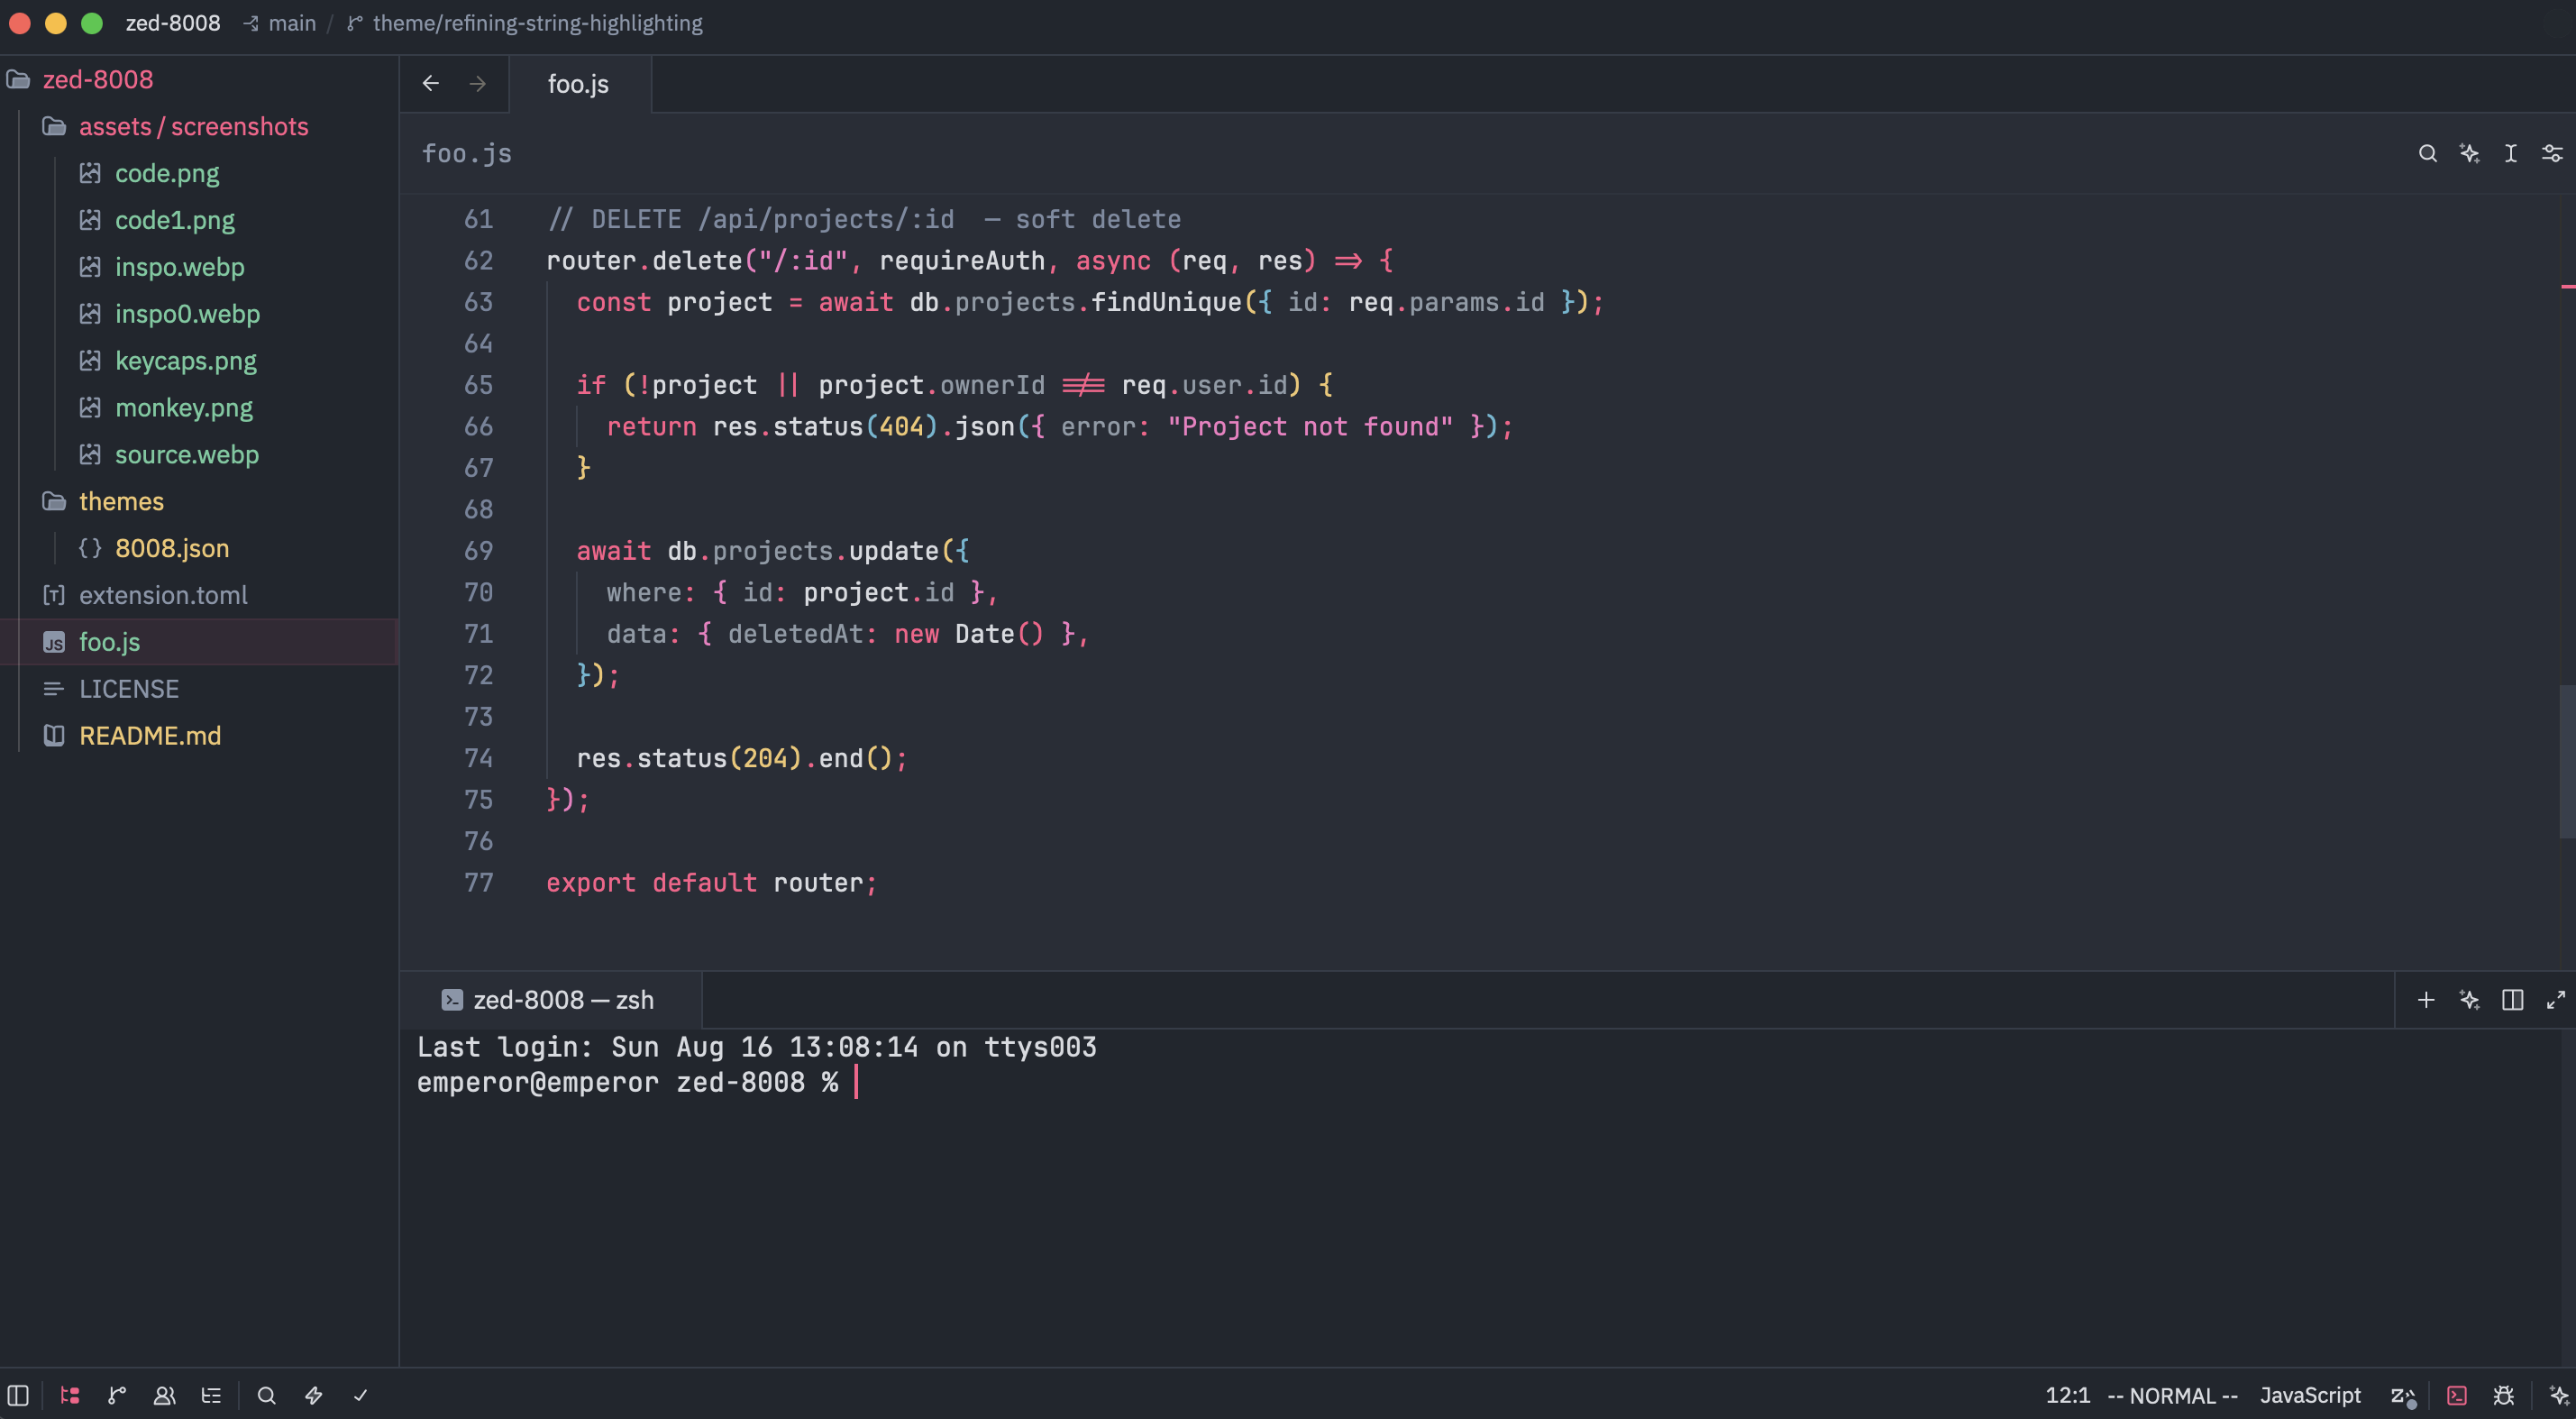Click inline assist sparkle in terminal toolbar
This screenshot has height=1419, width=2576.
(2469, 1000)
